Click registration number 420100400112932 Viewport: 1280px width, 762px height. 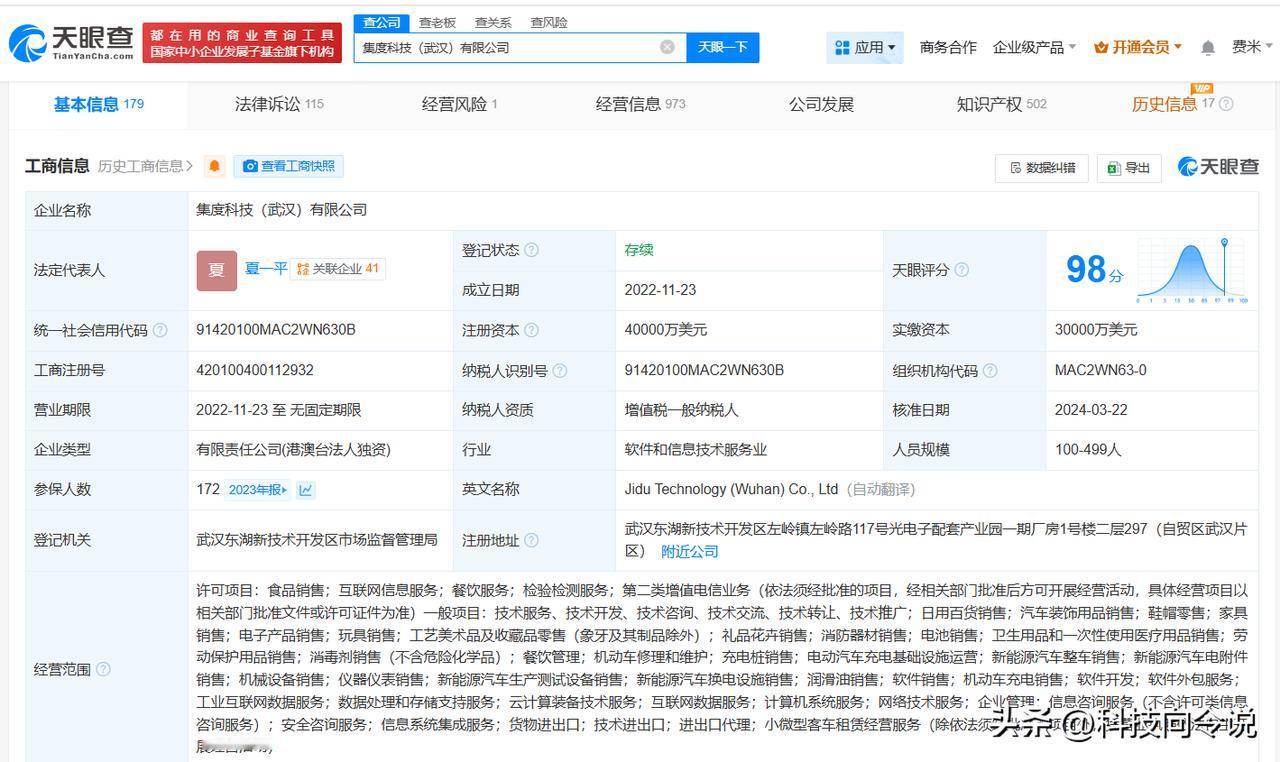point(255,370)
